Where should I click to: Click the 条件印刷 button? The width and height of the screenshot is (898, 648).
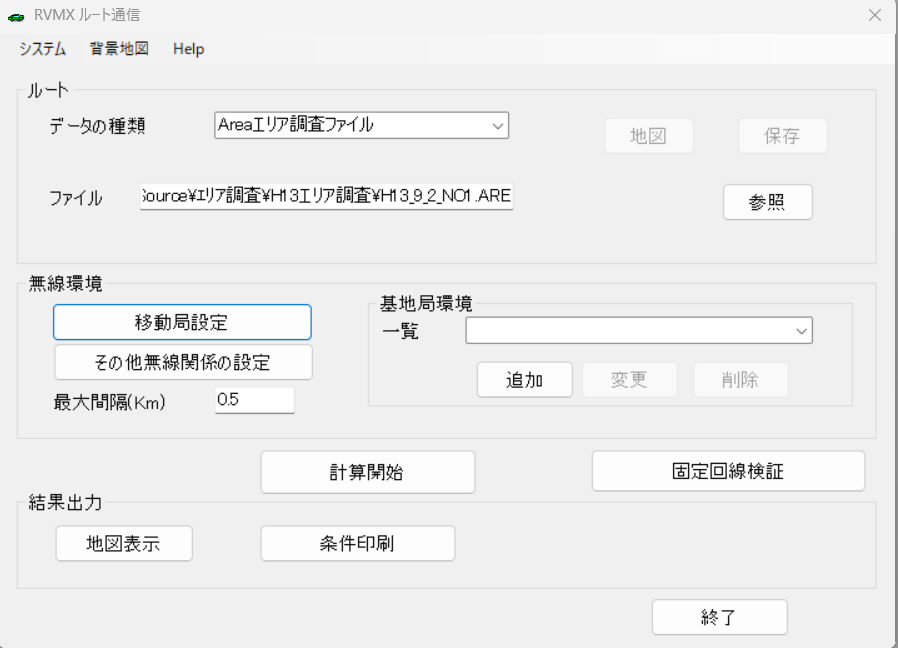click(x=357, y=544)
